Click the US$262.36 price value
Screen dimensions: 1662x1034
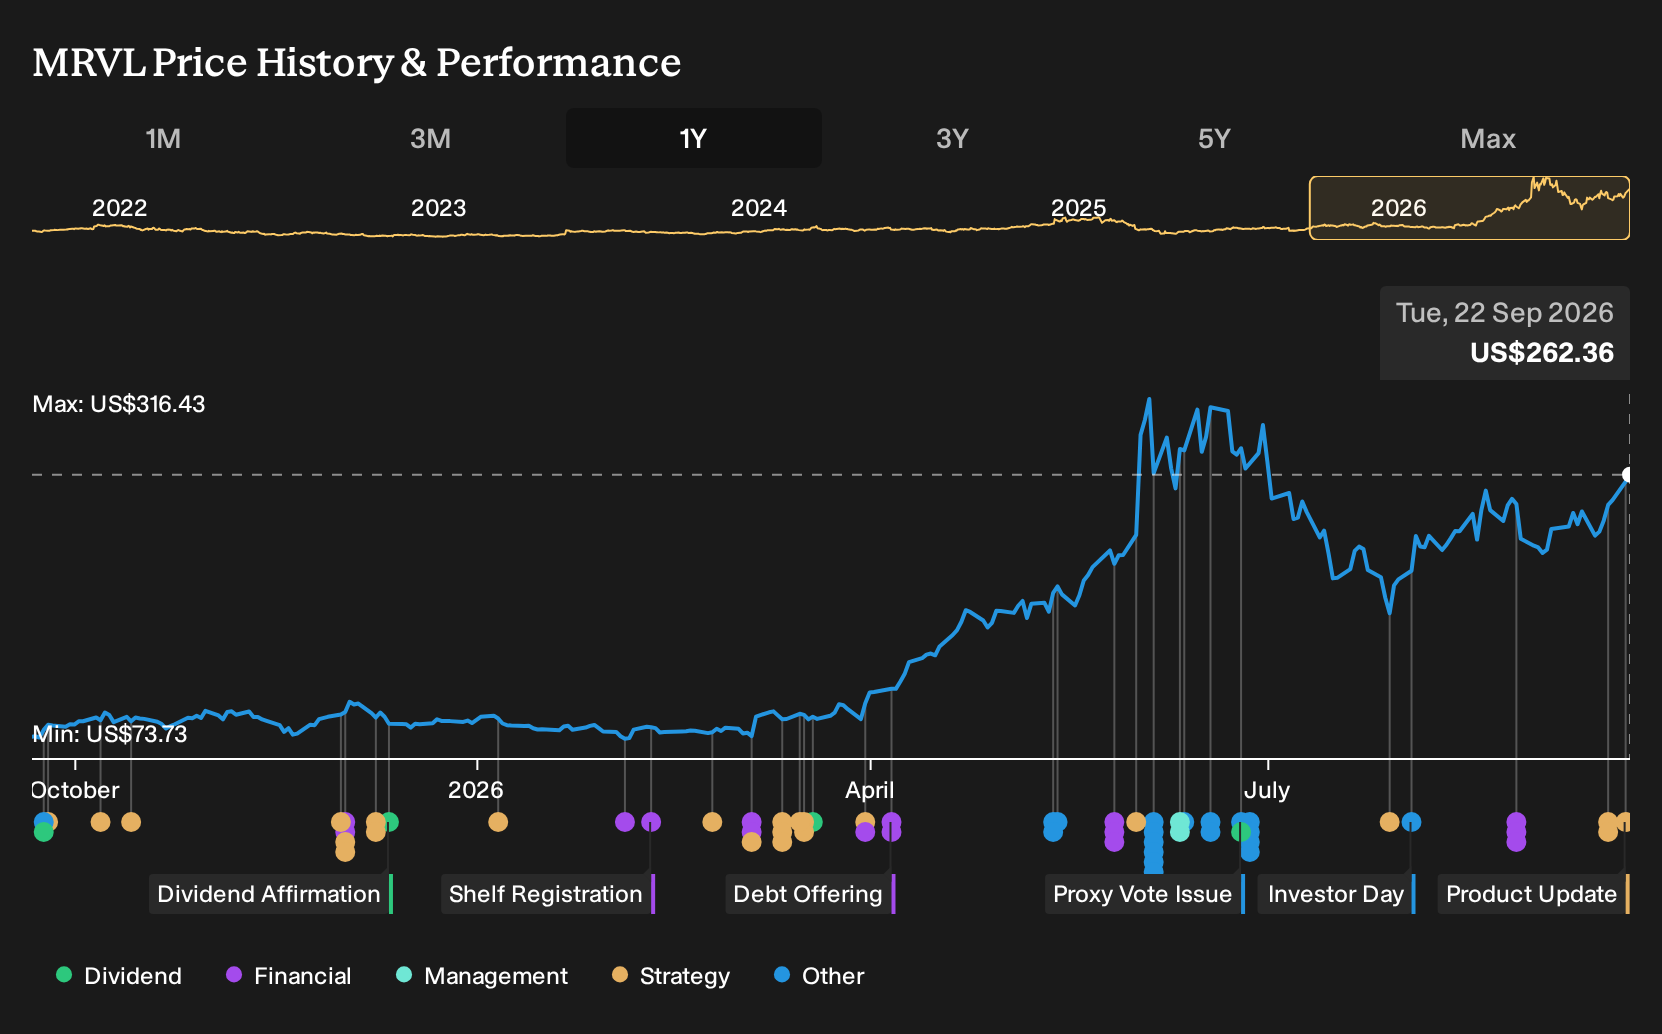[x=1541, y=353]
